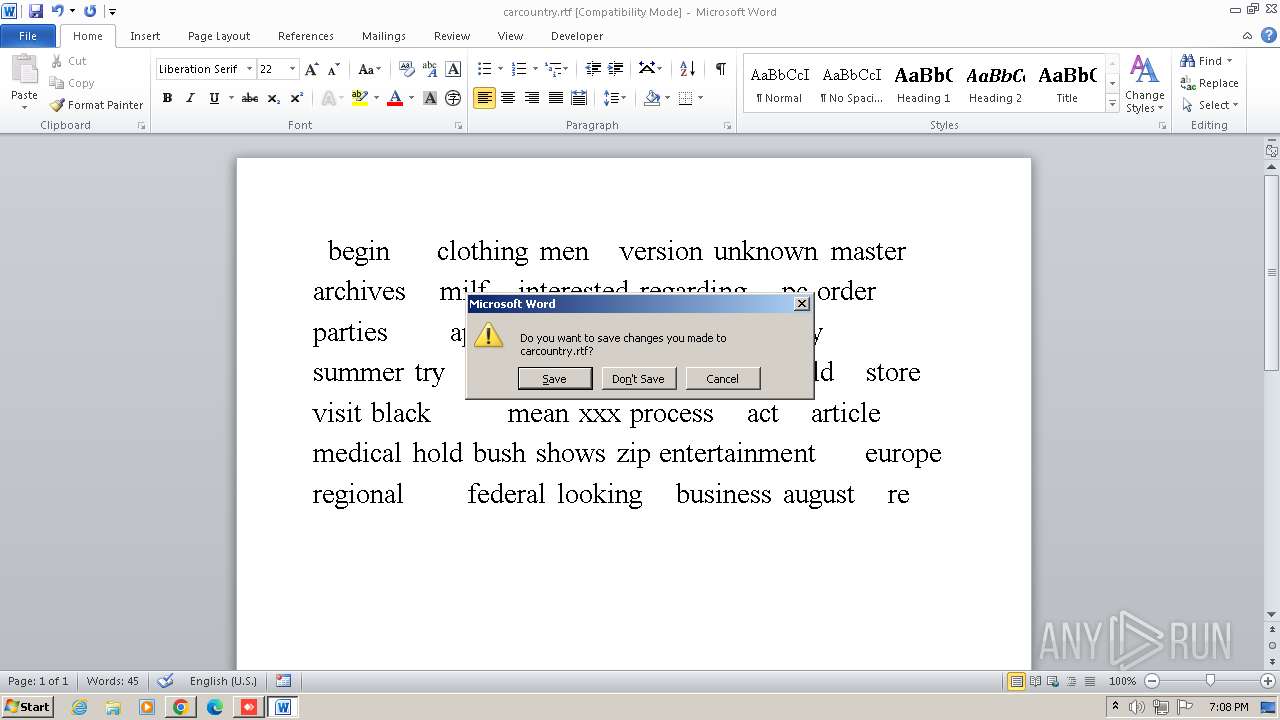Click the spelling check icon in status bar
Image resolution: width=1280 pixels, height=720 pixels.
[166, 681]
